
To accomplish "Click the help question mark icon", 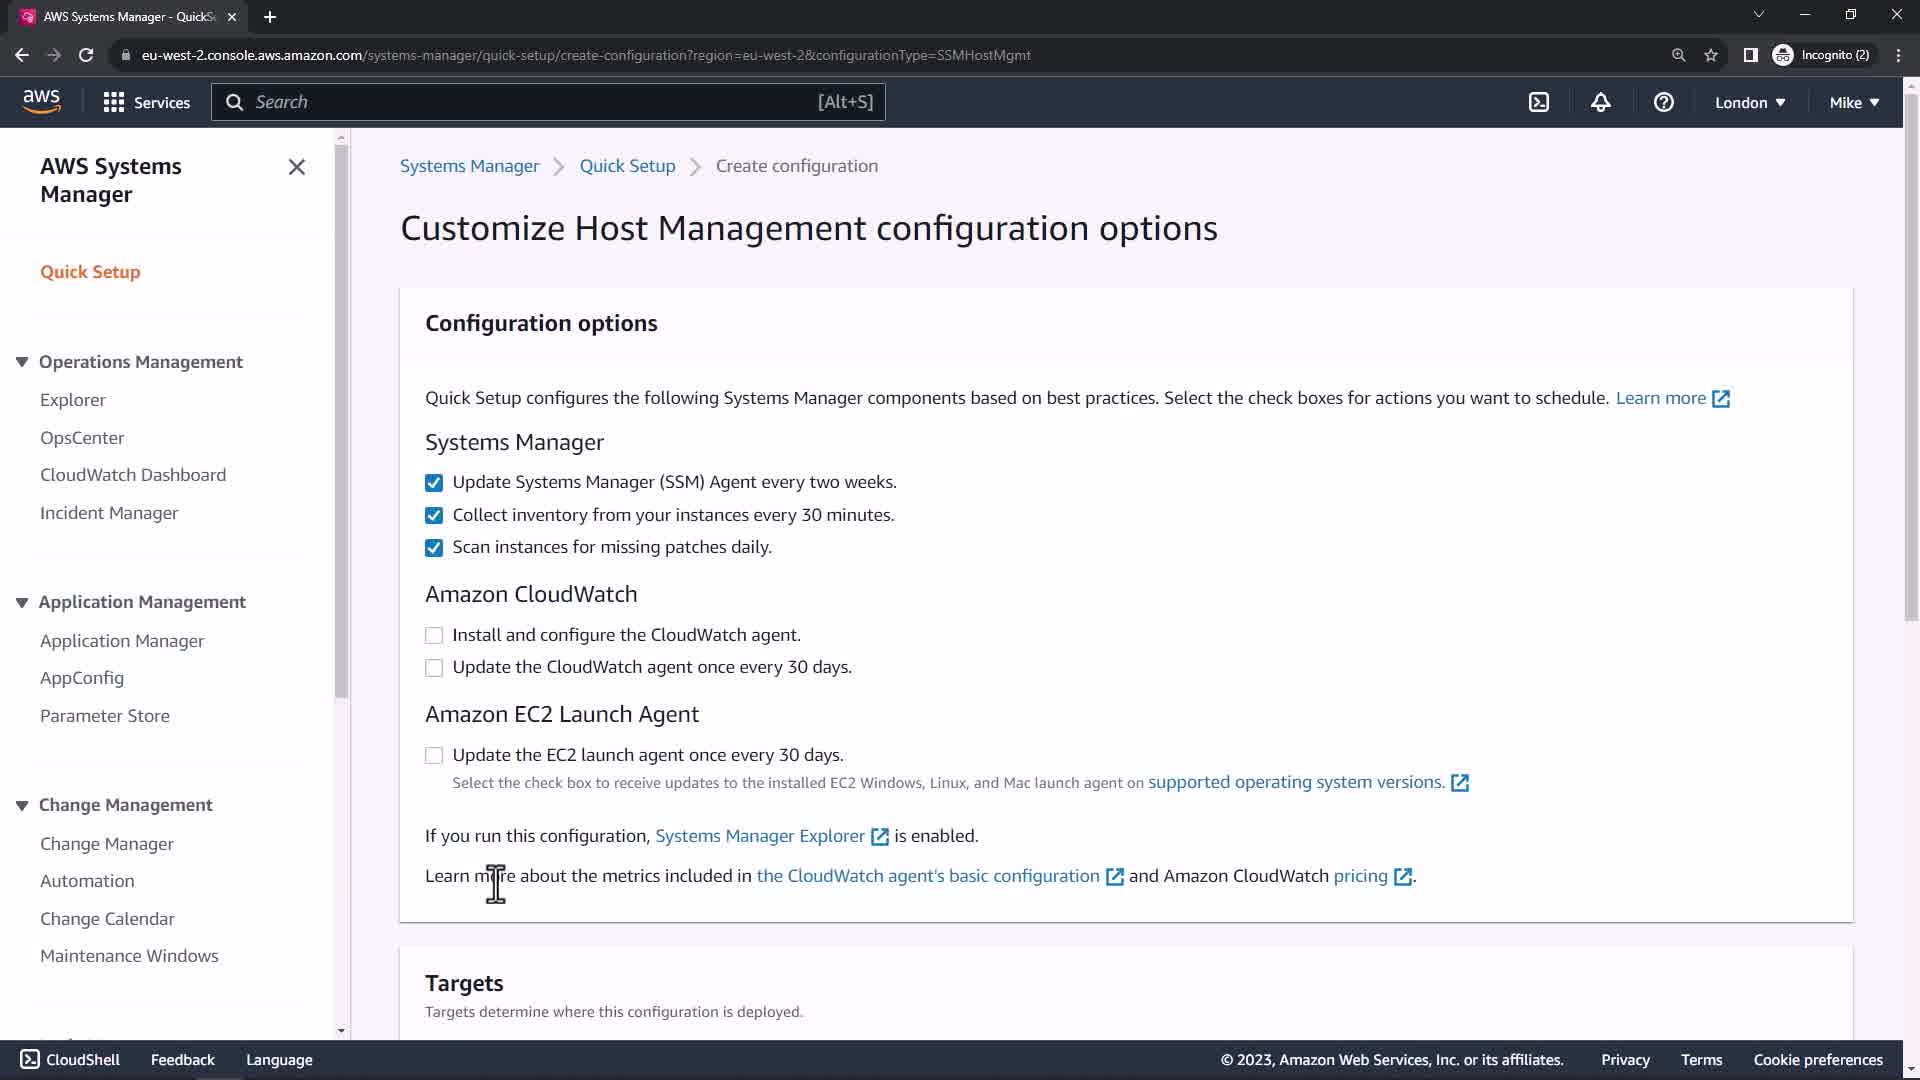I will pos(1664,102).
